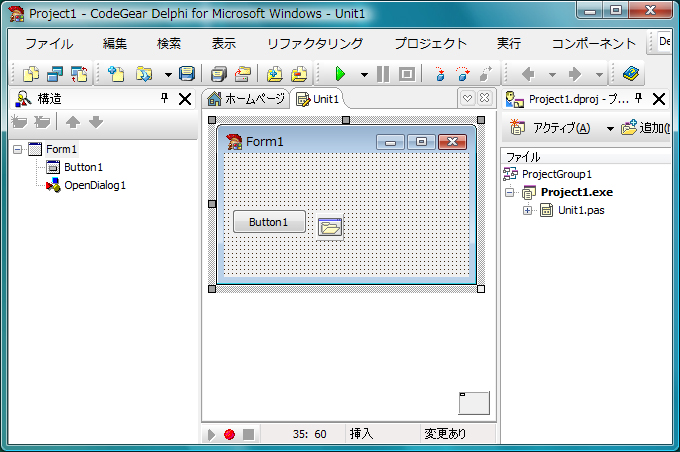The width and height of the screenshot is (680, 452).
Task: Open the コンポーネント menu
Action: pyautogui.click(x=594, y=43)
